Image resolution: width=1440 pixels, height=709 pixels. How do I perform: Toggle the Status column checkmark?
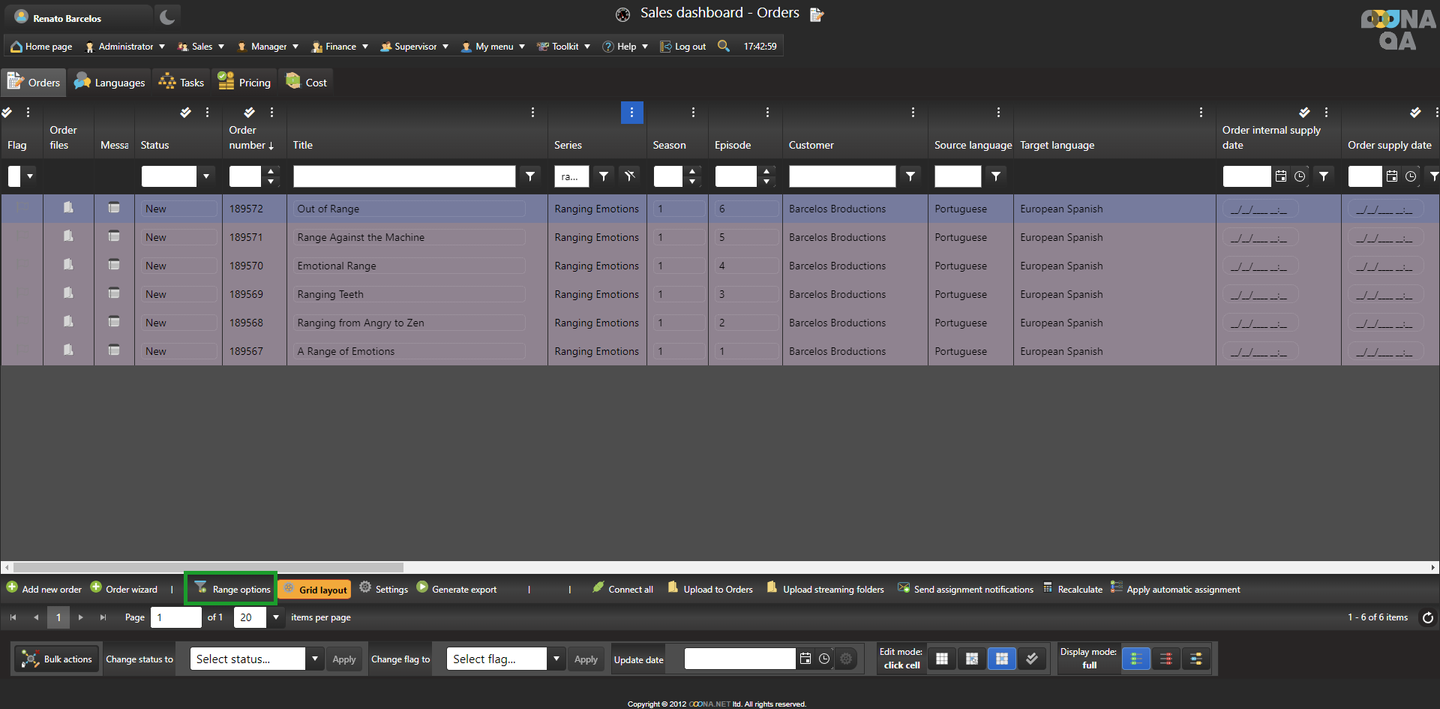(185, 113)
